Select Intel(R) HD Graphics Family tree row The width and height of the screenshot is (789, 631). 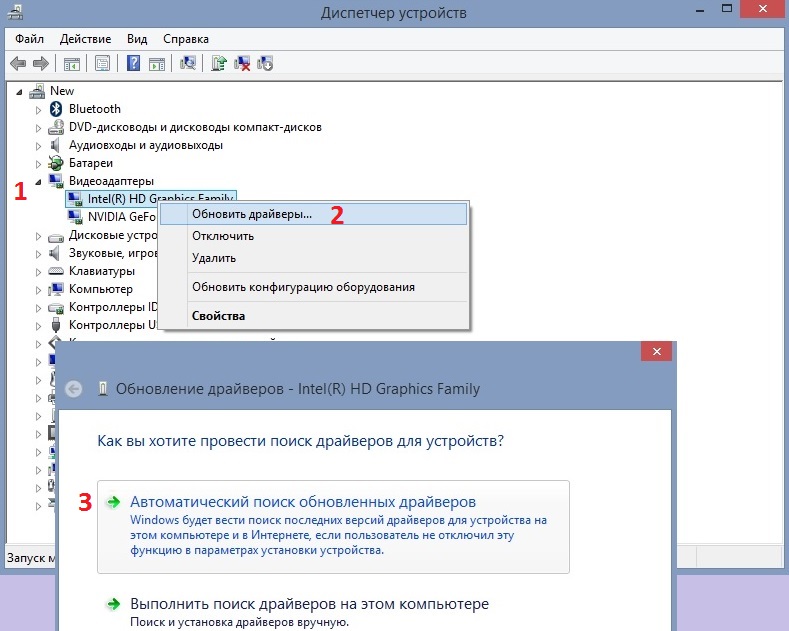[x=150, y=199]
